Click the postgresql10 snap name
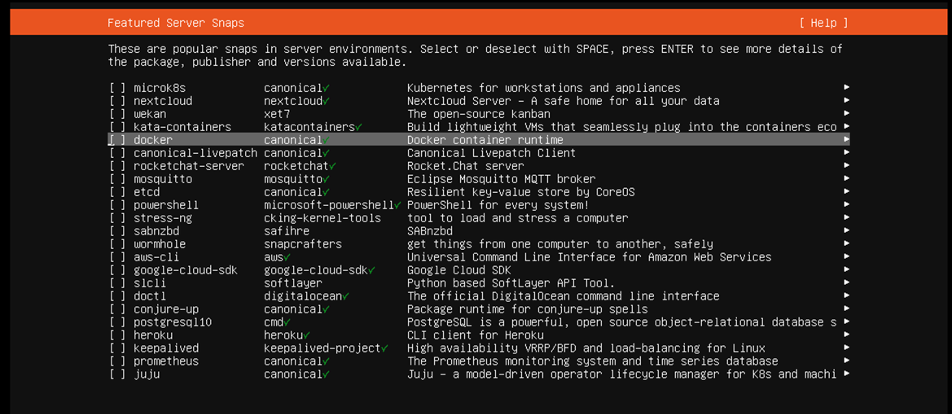952x414 pixels. pos(173,322)
